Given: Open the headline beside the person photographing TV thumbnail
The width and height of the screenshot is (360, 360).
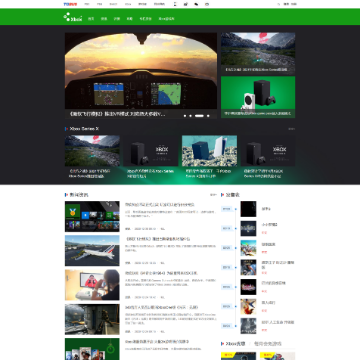Looking at the screenshot, I should click(162, 273).
